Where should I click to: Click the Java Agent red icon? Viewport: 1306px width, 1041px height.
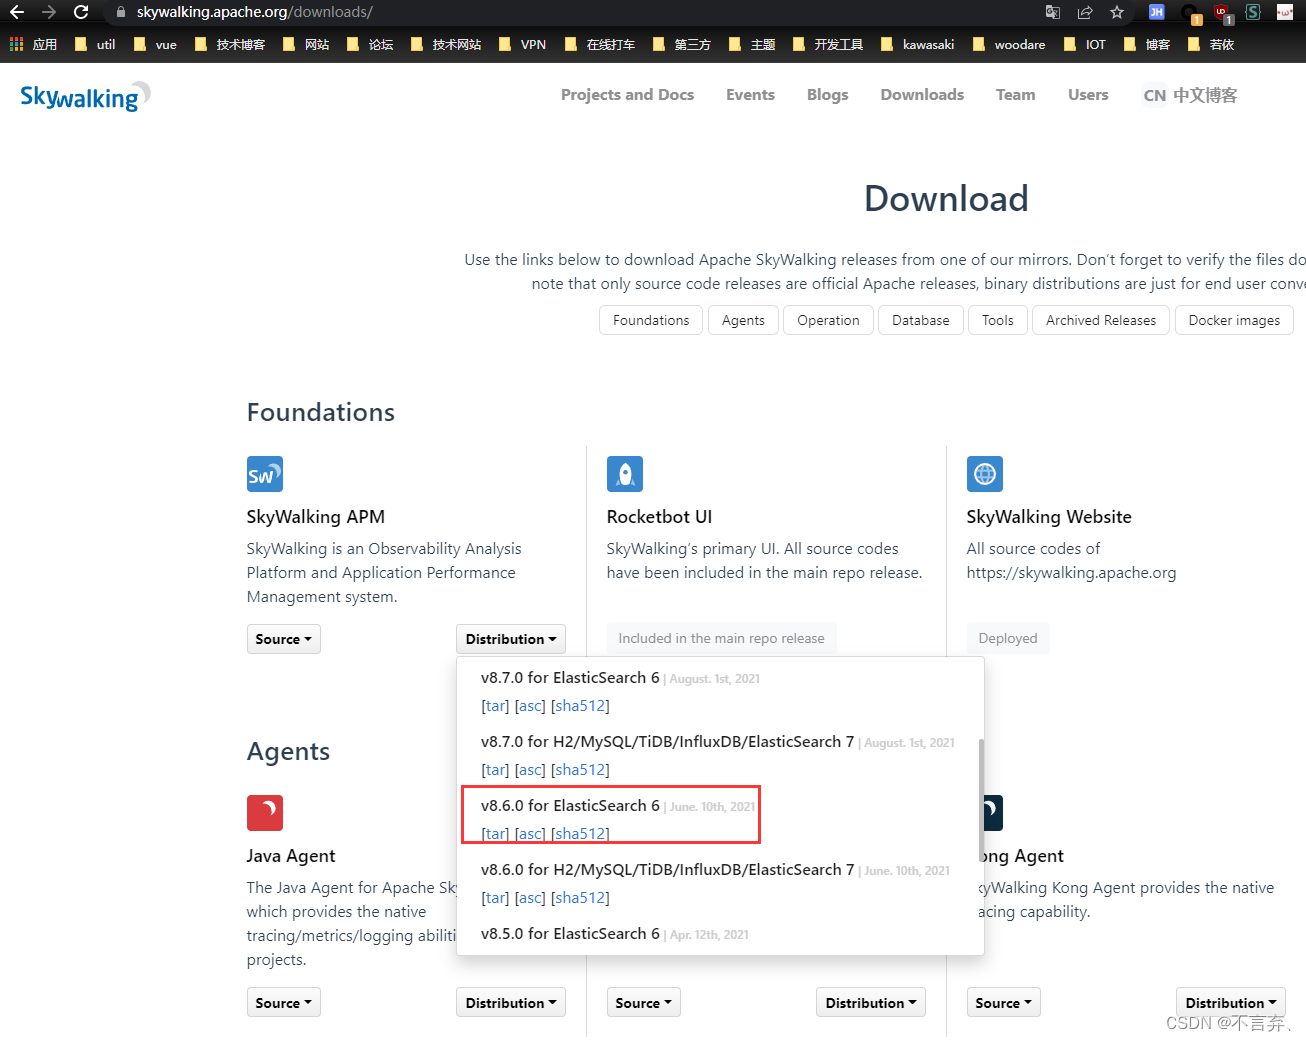click(x=265, y=813)
